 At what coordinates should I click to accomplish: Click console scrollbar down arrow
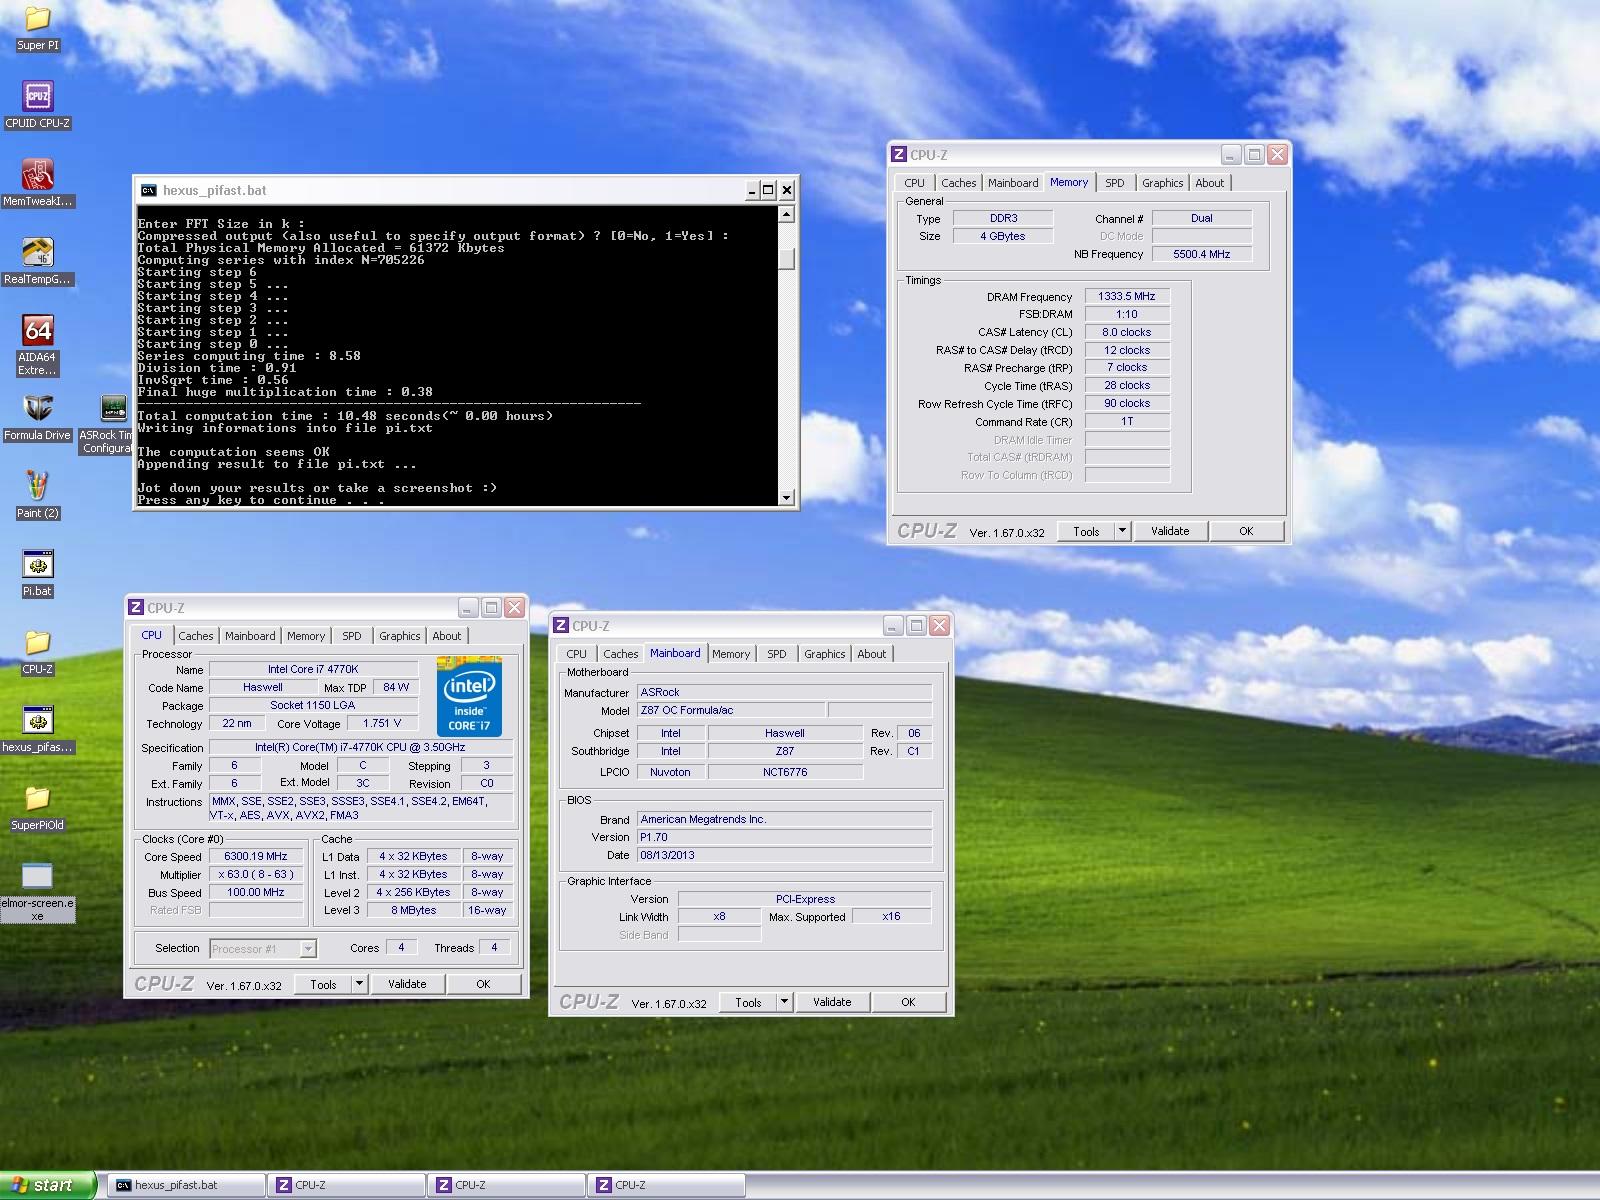[787, 497]
